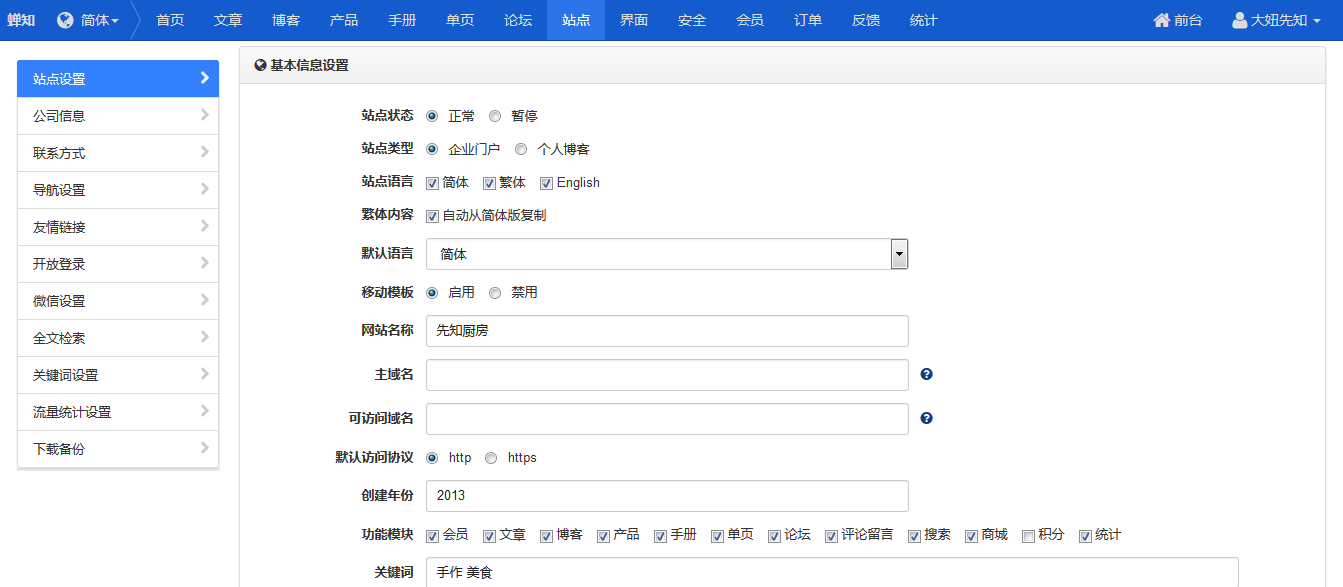Open 微信设置 sidebar page
The width and height of the screenshot is (1343, 587).
[x=118, y=301]
